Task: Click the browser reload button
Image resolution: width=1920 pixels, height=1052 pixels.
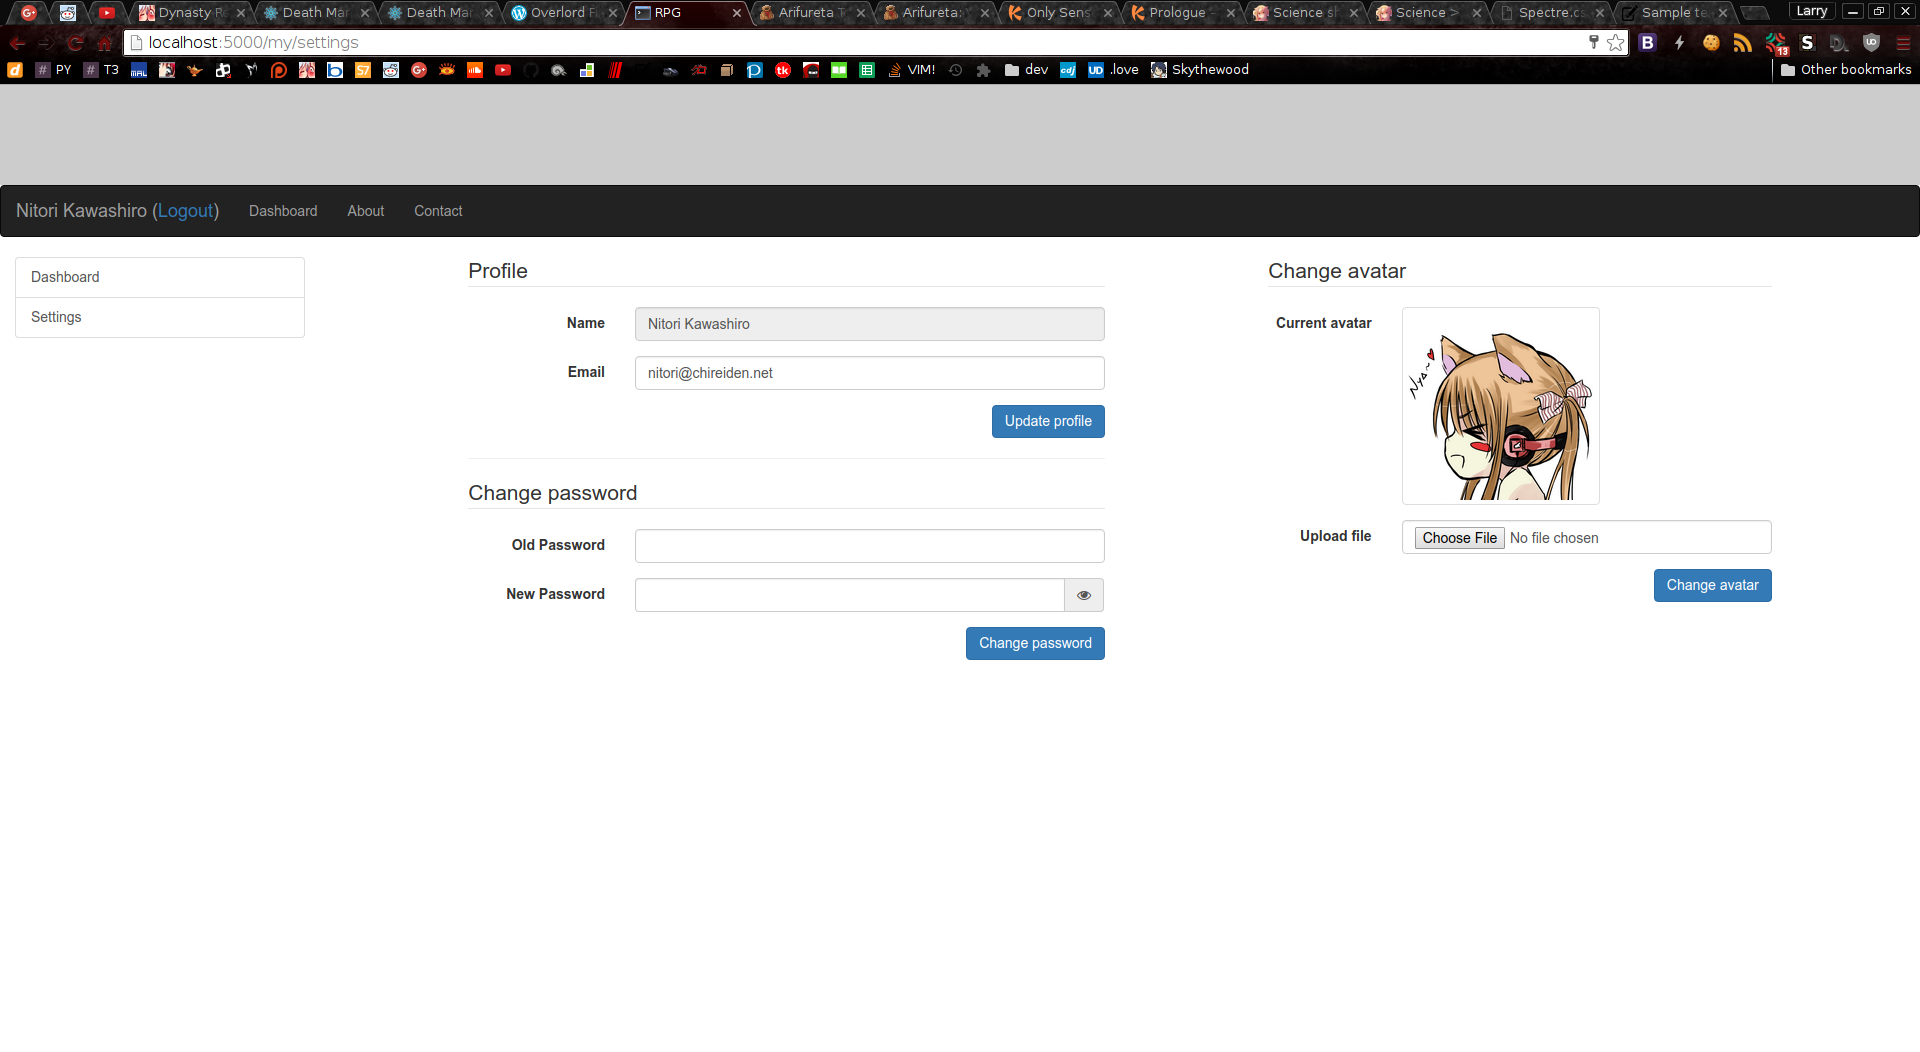Action: [75, 42]
